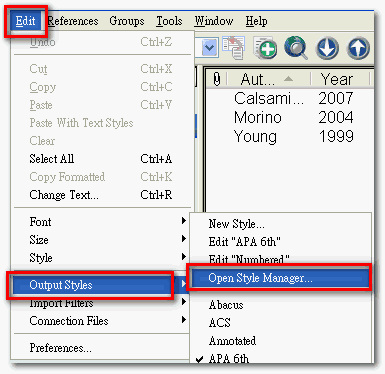Select the Young reference row
This screenshot has width=385, height=374.
(289, 136)
